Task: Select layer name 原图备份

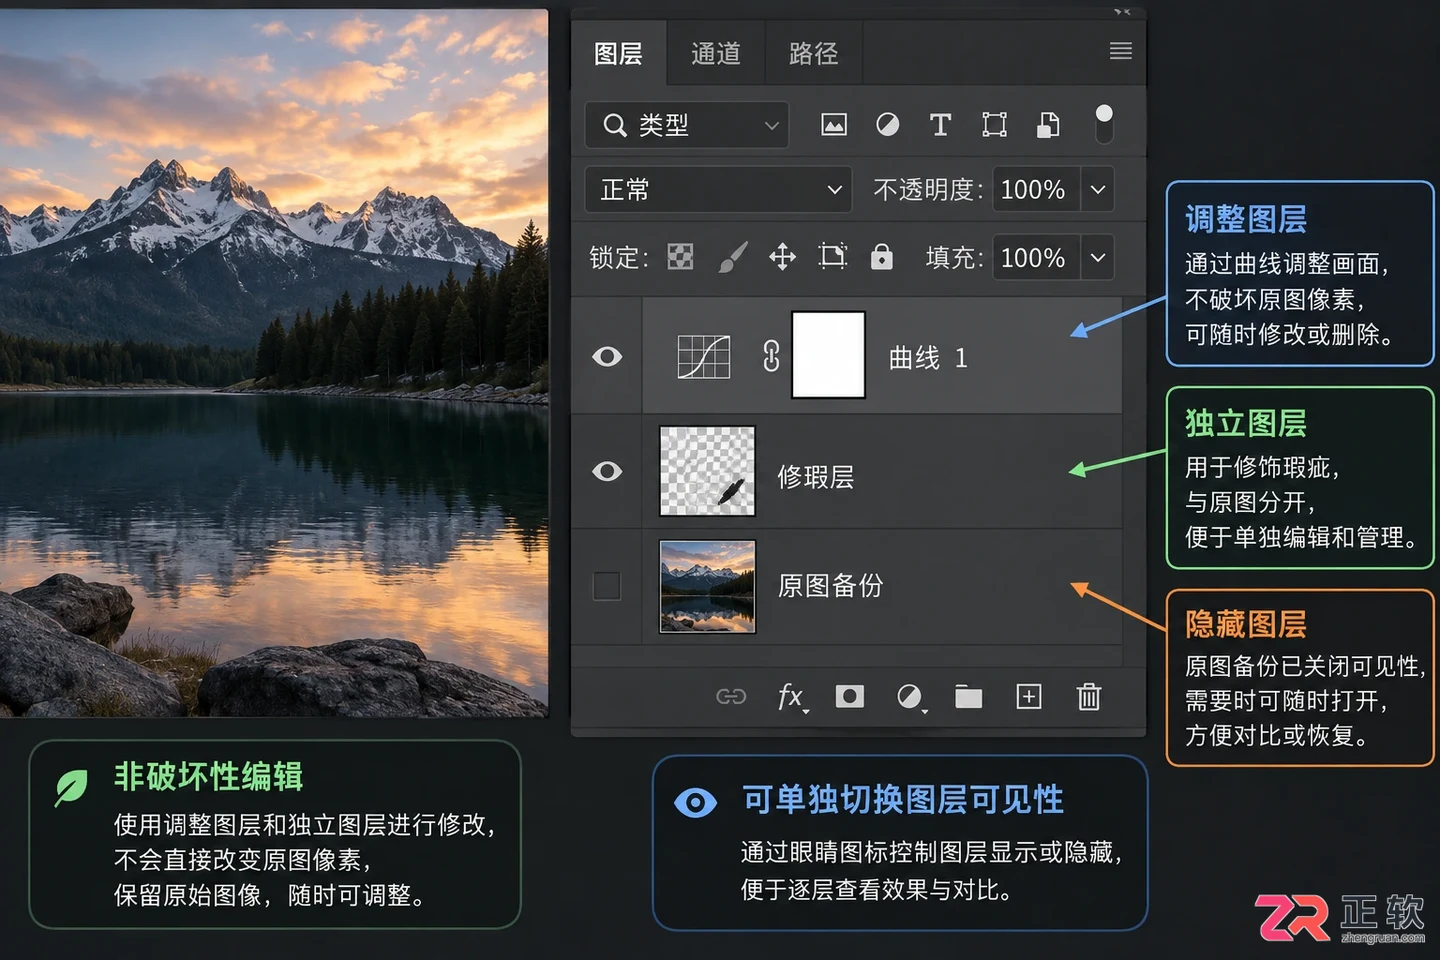Action: tap(830, 585)
